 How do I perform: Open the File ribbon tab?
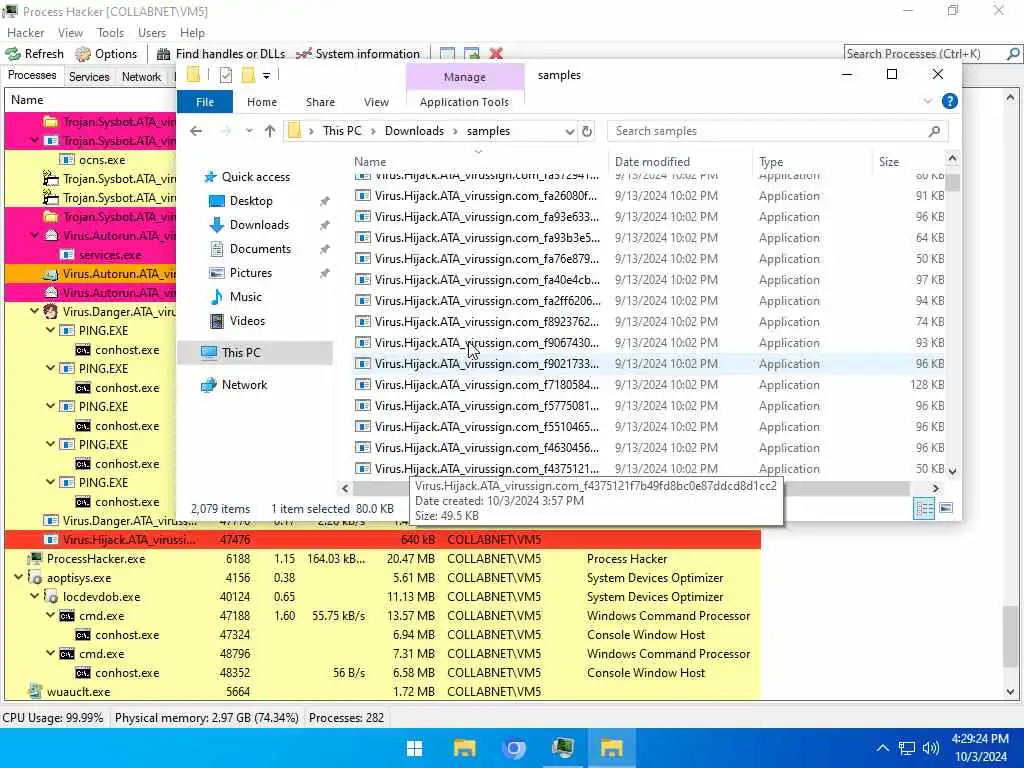click(205, 102)
